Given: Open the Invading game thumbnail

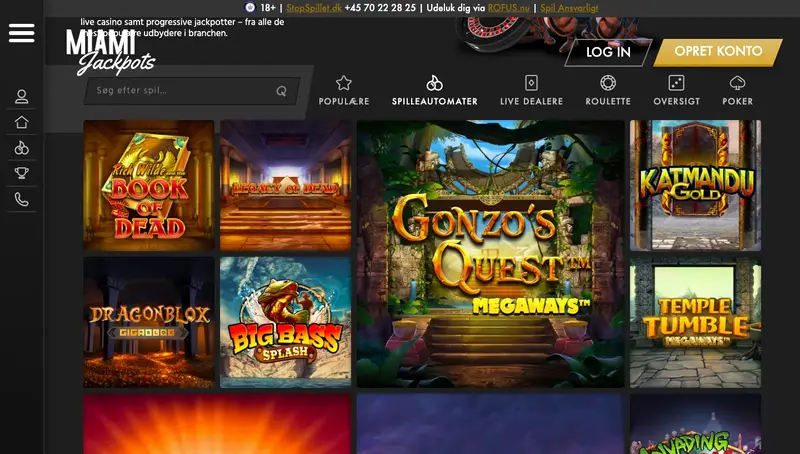Looking at the screenshot, I should 695,424.
